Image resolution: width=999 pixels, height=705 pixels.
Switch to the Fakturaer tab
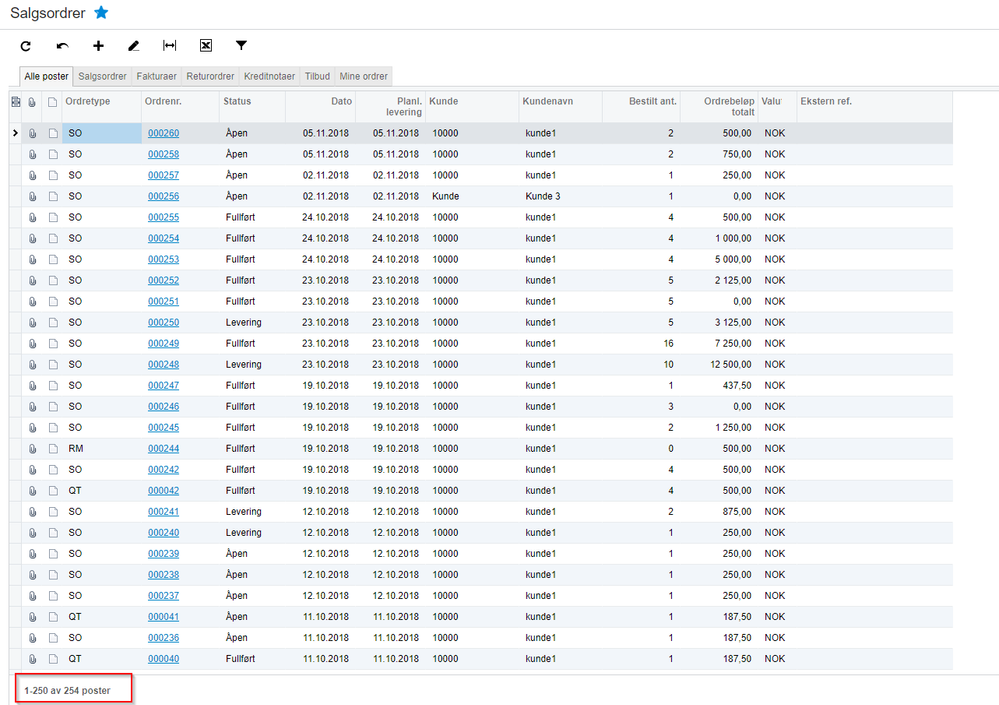156,76
